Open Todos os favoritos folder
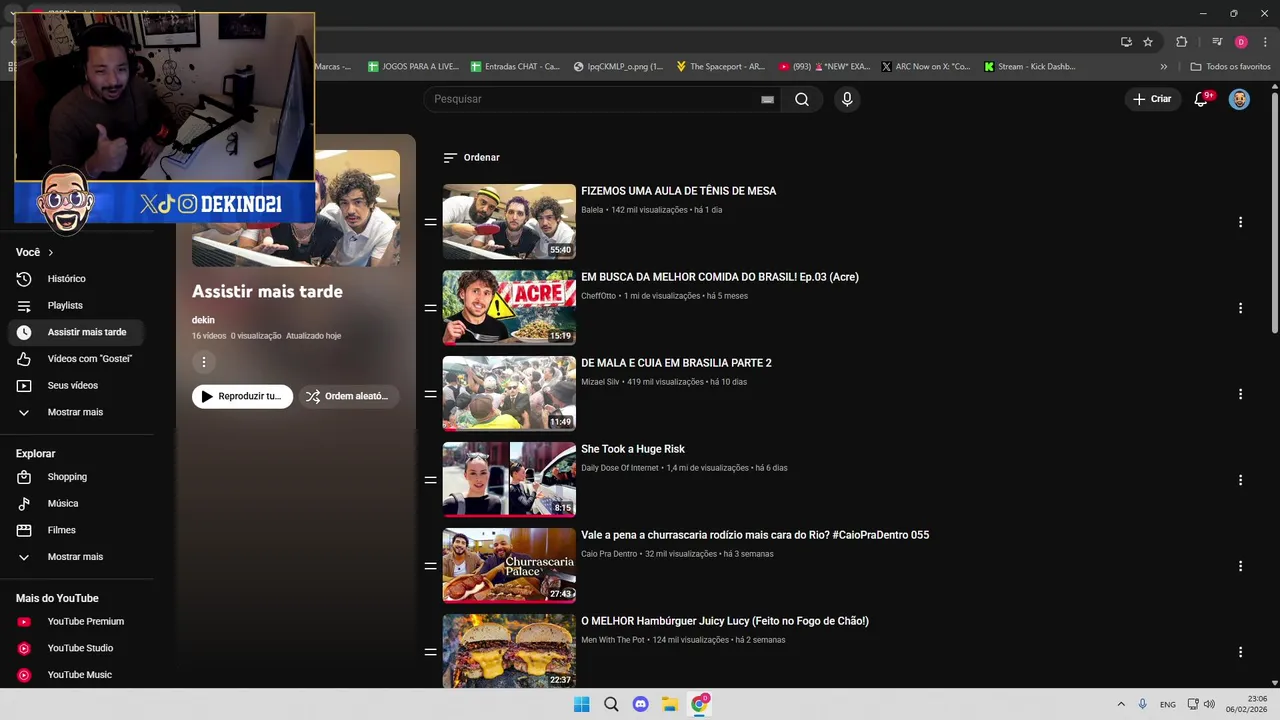1280x720 pixels. tap(1230, 67)
